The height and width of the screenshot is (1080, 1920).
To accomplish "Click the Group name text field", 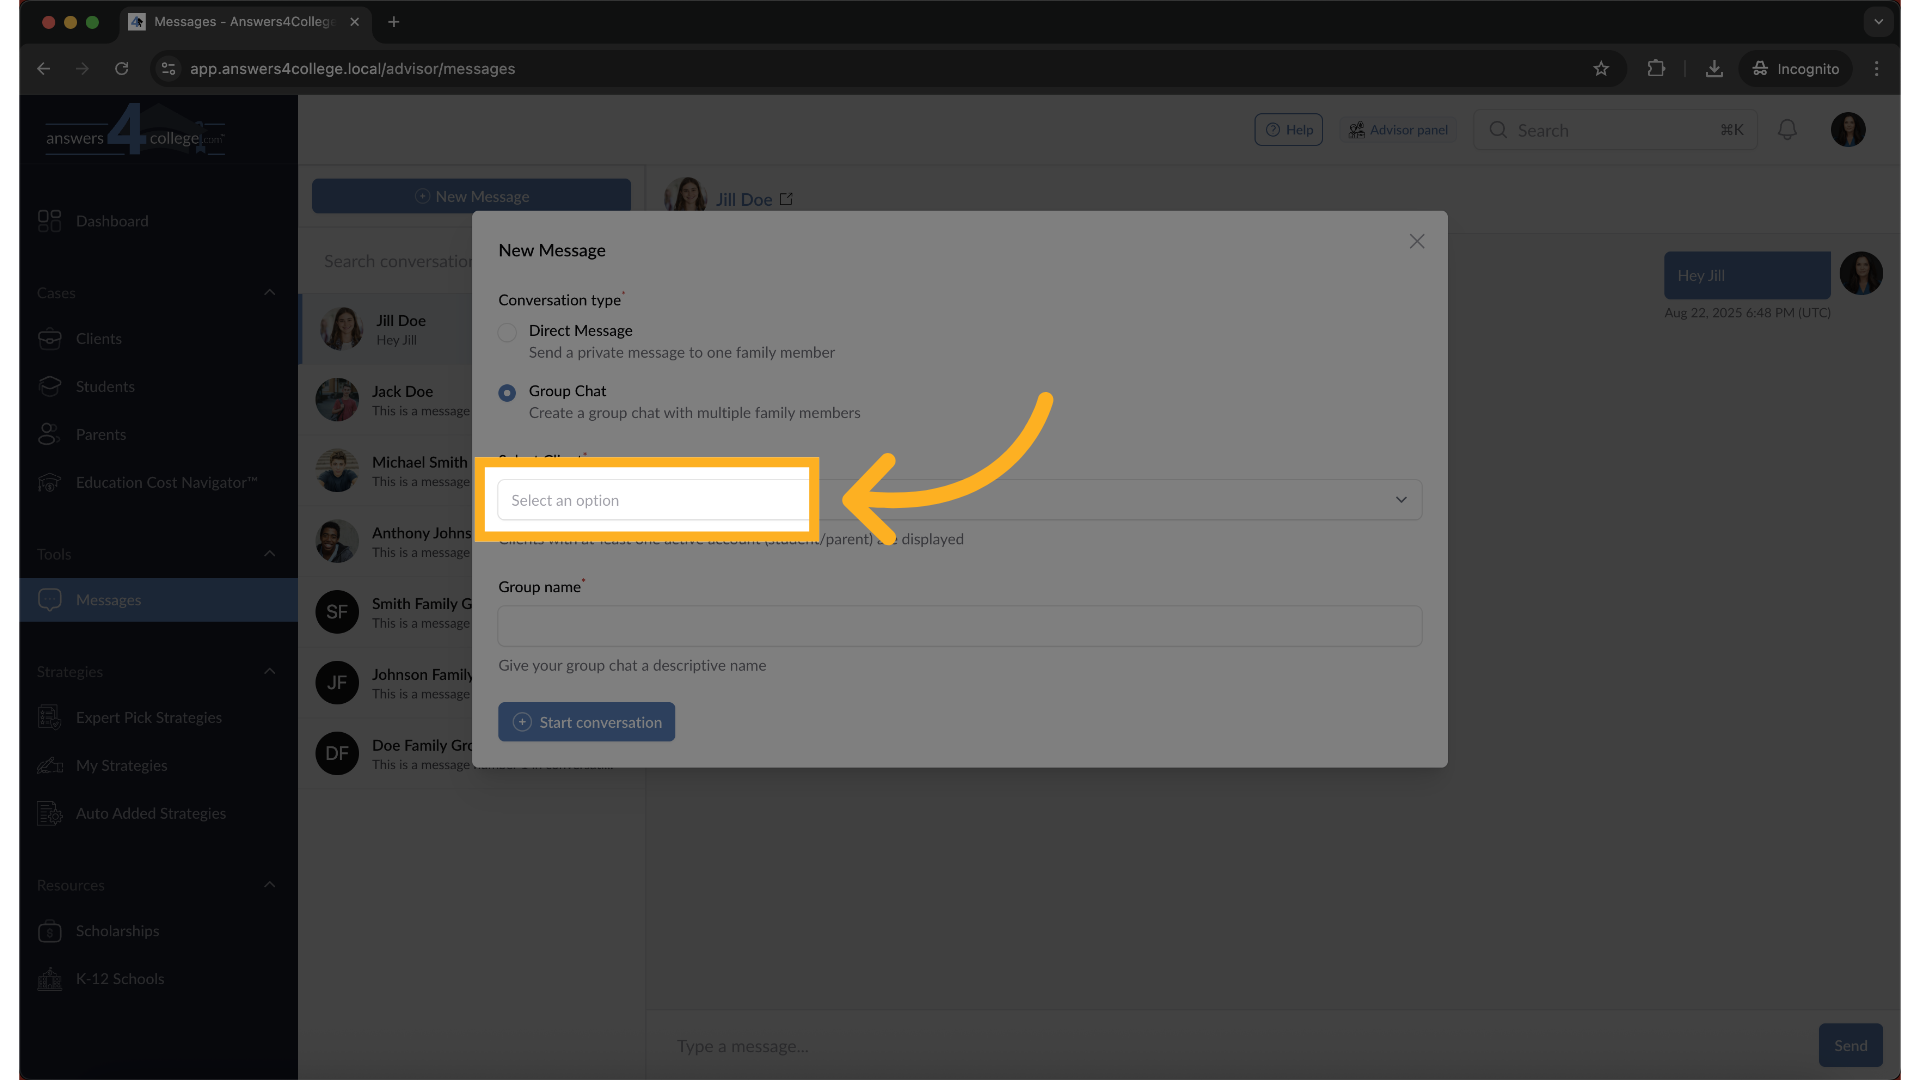I will click(x=958, y=626).
